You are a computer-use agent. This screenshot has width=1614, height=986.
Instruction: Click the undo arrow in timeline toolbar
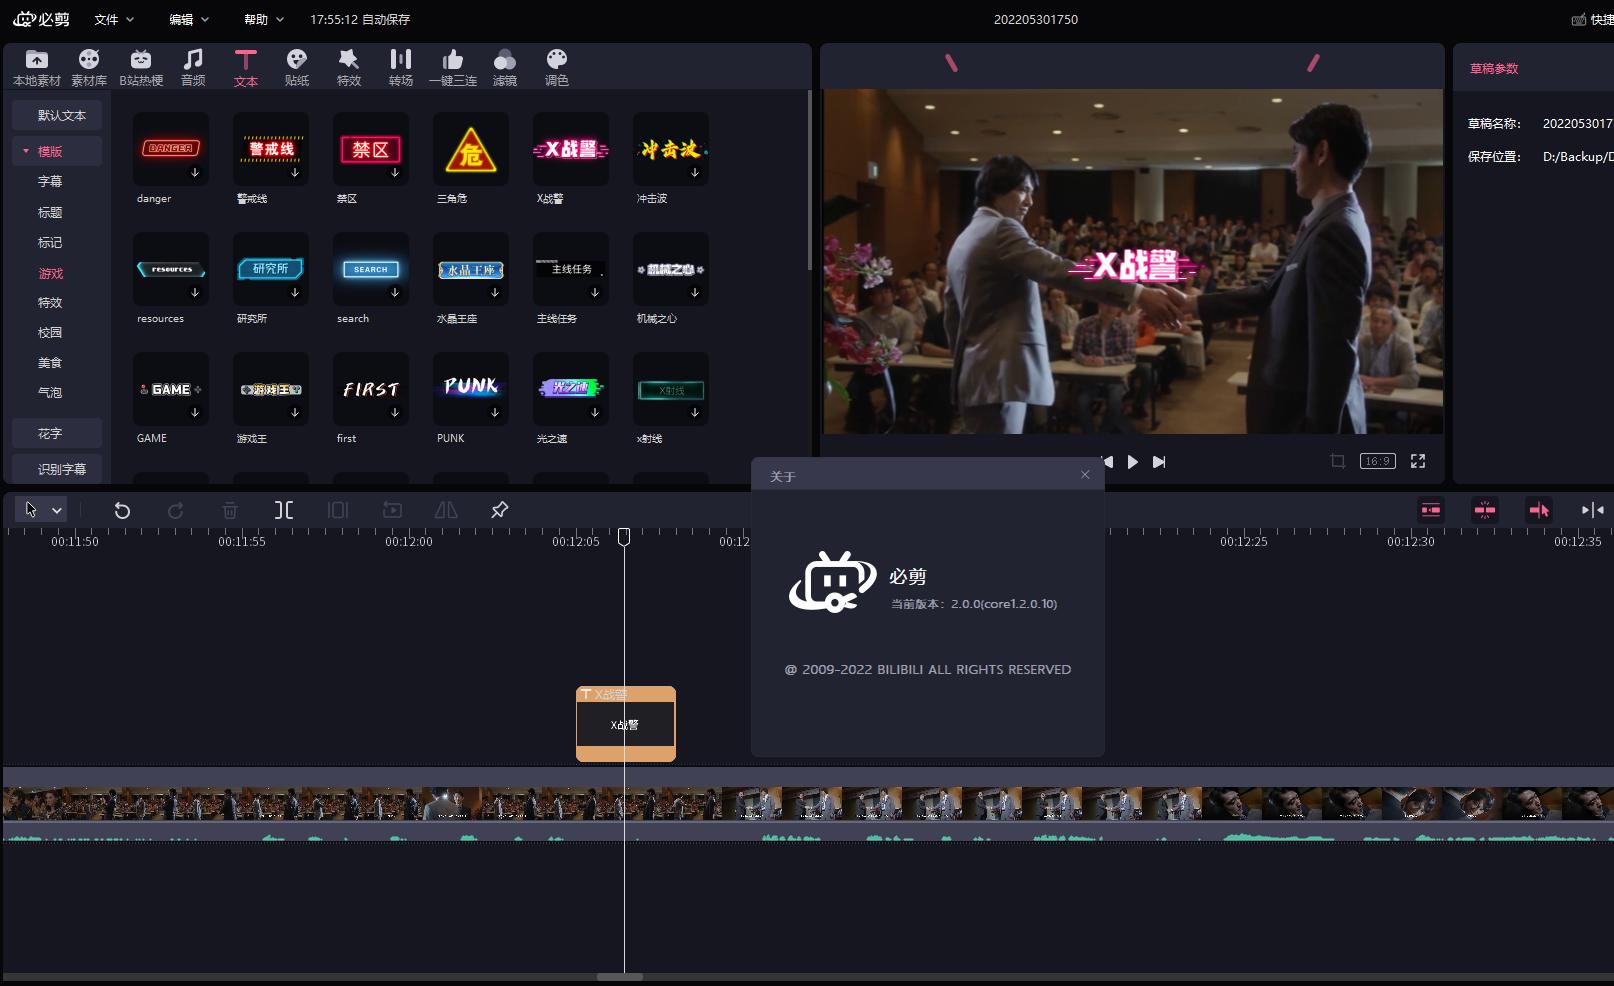coord(122,511)
